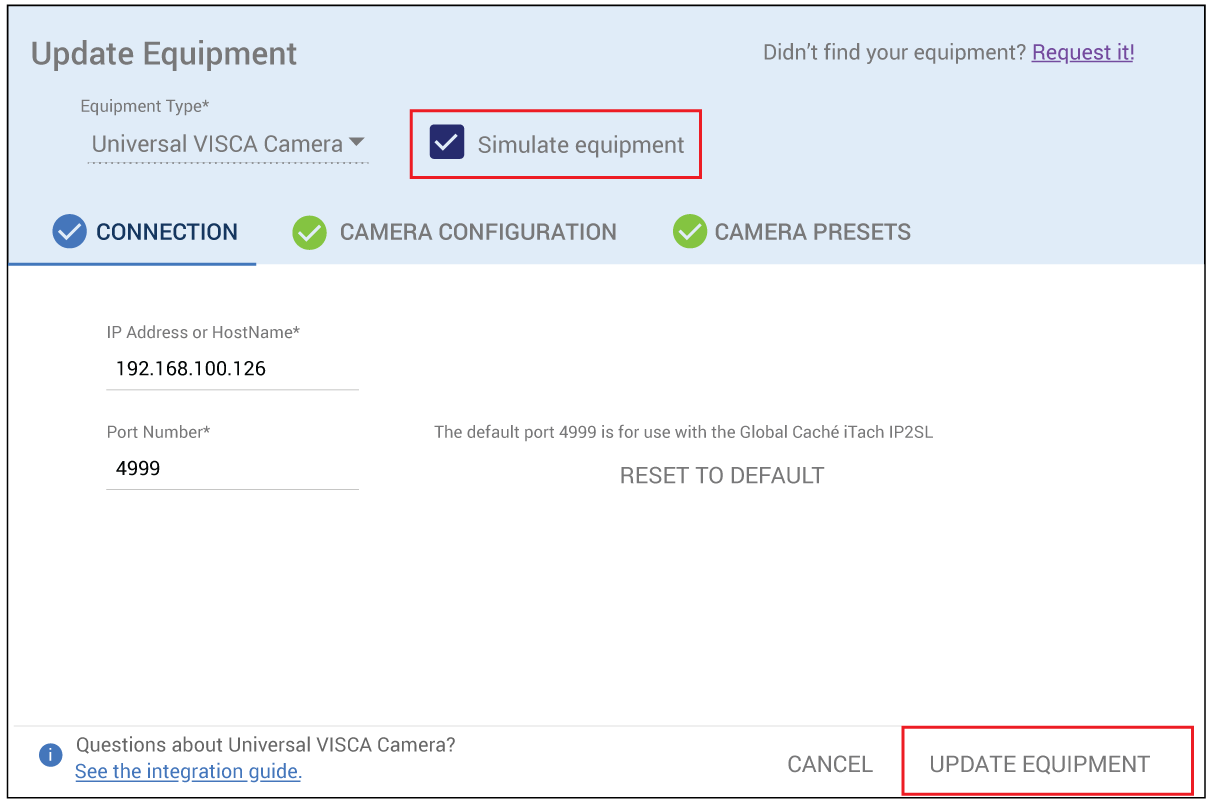1212x802 pixels.
Task: Click the Update Equipment dialog title
Action: (164, 53)
